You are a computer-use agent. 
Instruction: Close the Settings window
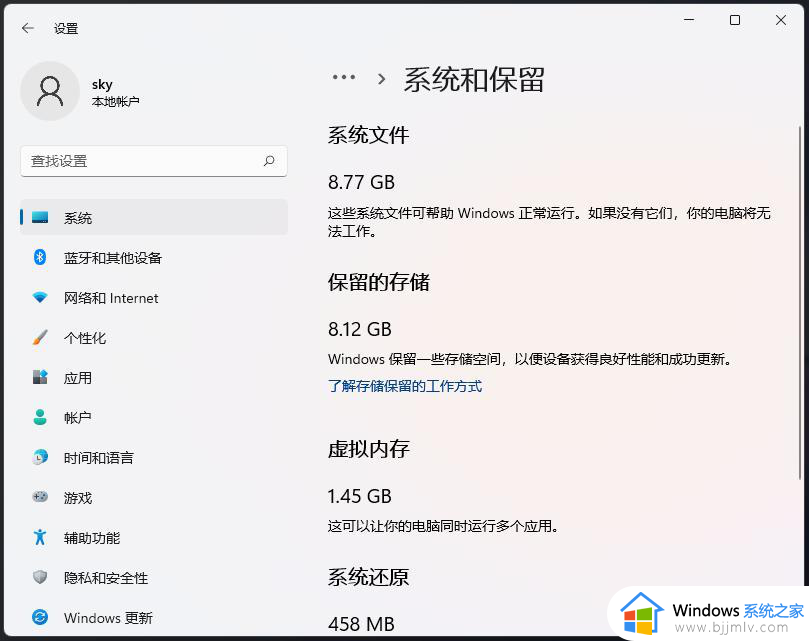[x=781, y=20]
